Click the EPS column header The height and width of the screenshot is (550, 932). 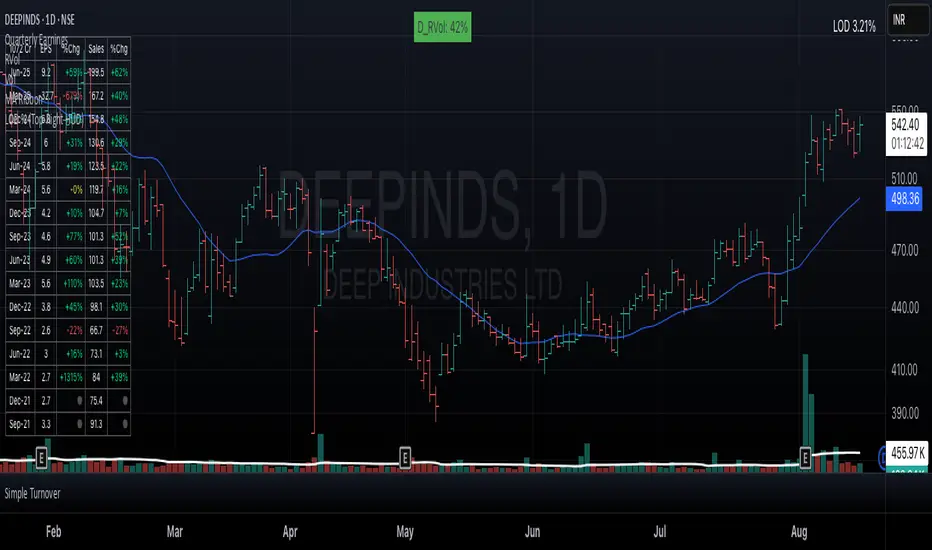click(x=46, y=49)
